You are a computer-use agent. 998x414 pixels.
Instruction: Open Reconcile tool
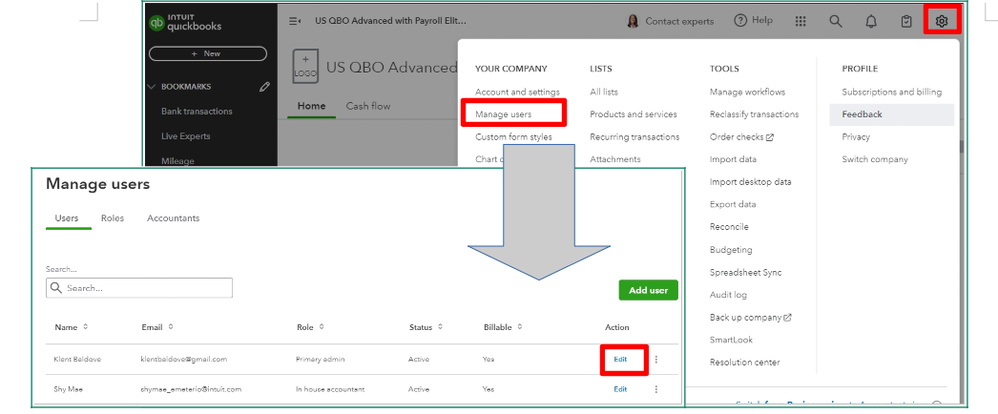click(729, 226)
